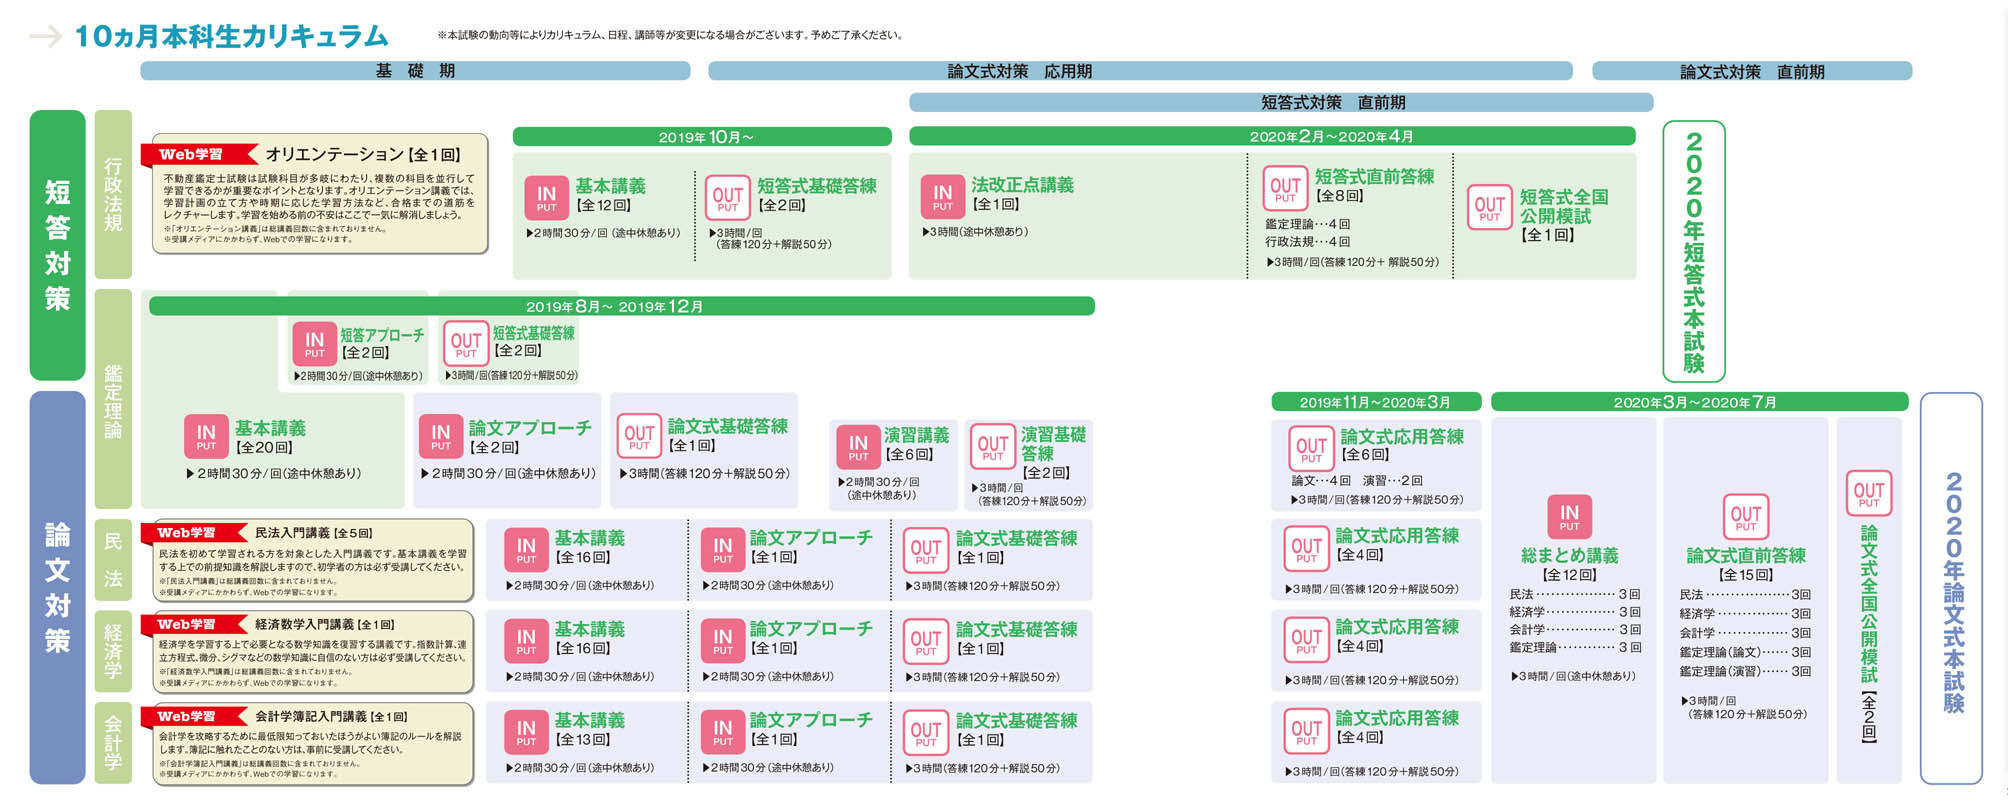Click the Web学習 ribbon beside 民法入門講義

click(190, 533)
